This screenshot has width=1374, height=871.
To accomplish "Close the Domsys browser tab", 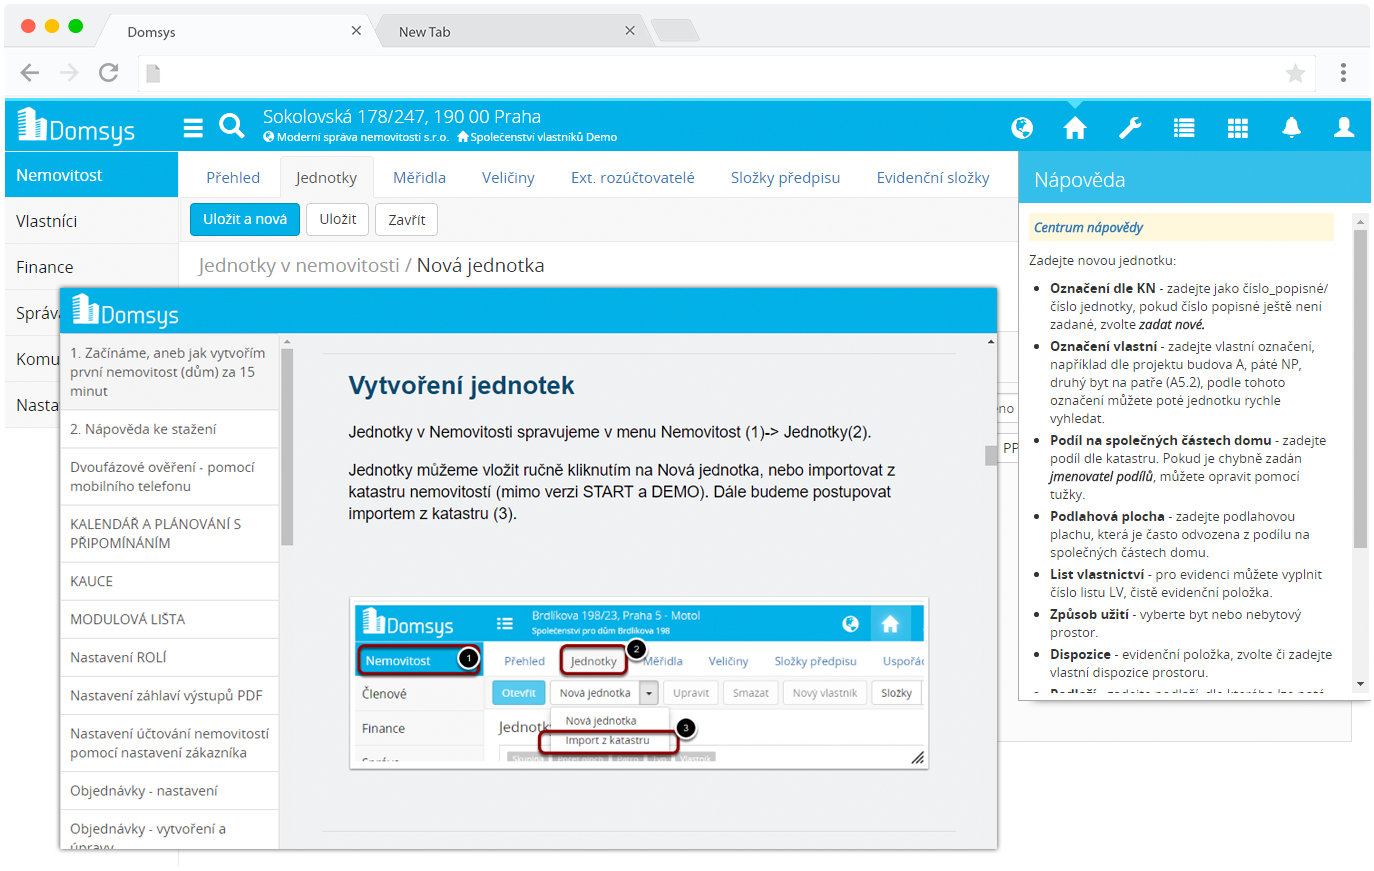I will (x=356, y=31).
